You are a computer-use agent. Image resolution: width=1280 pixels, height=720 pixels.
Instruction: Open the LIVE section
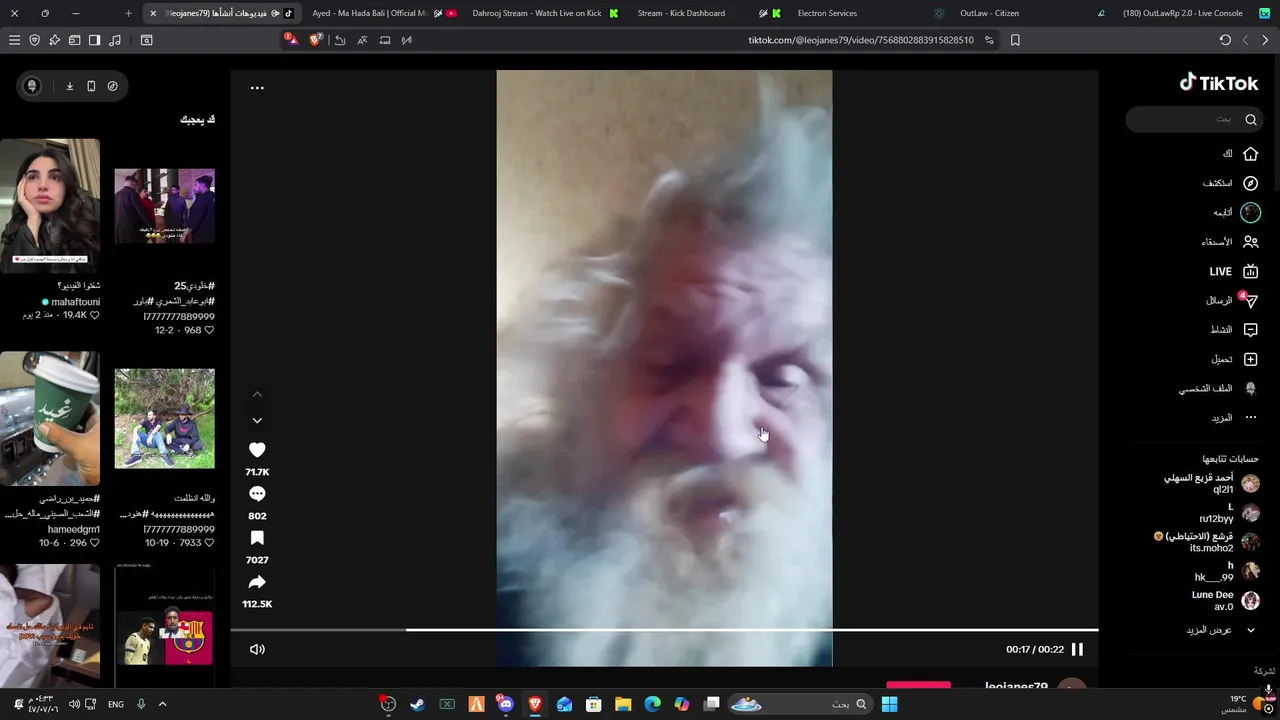point(1233,271)
